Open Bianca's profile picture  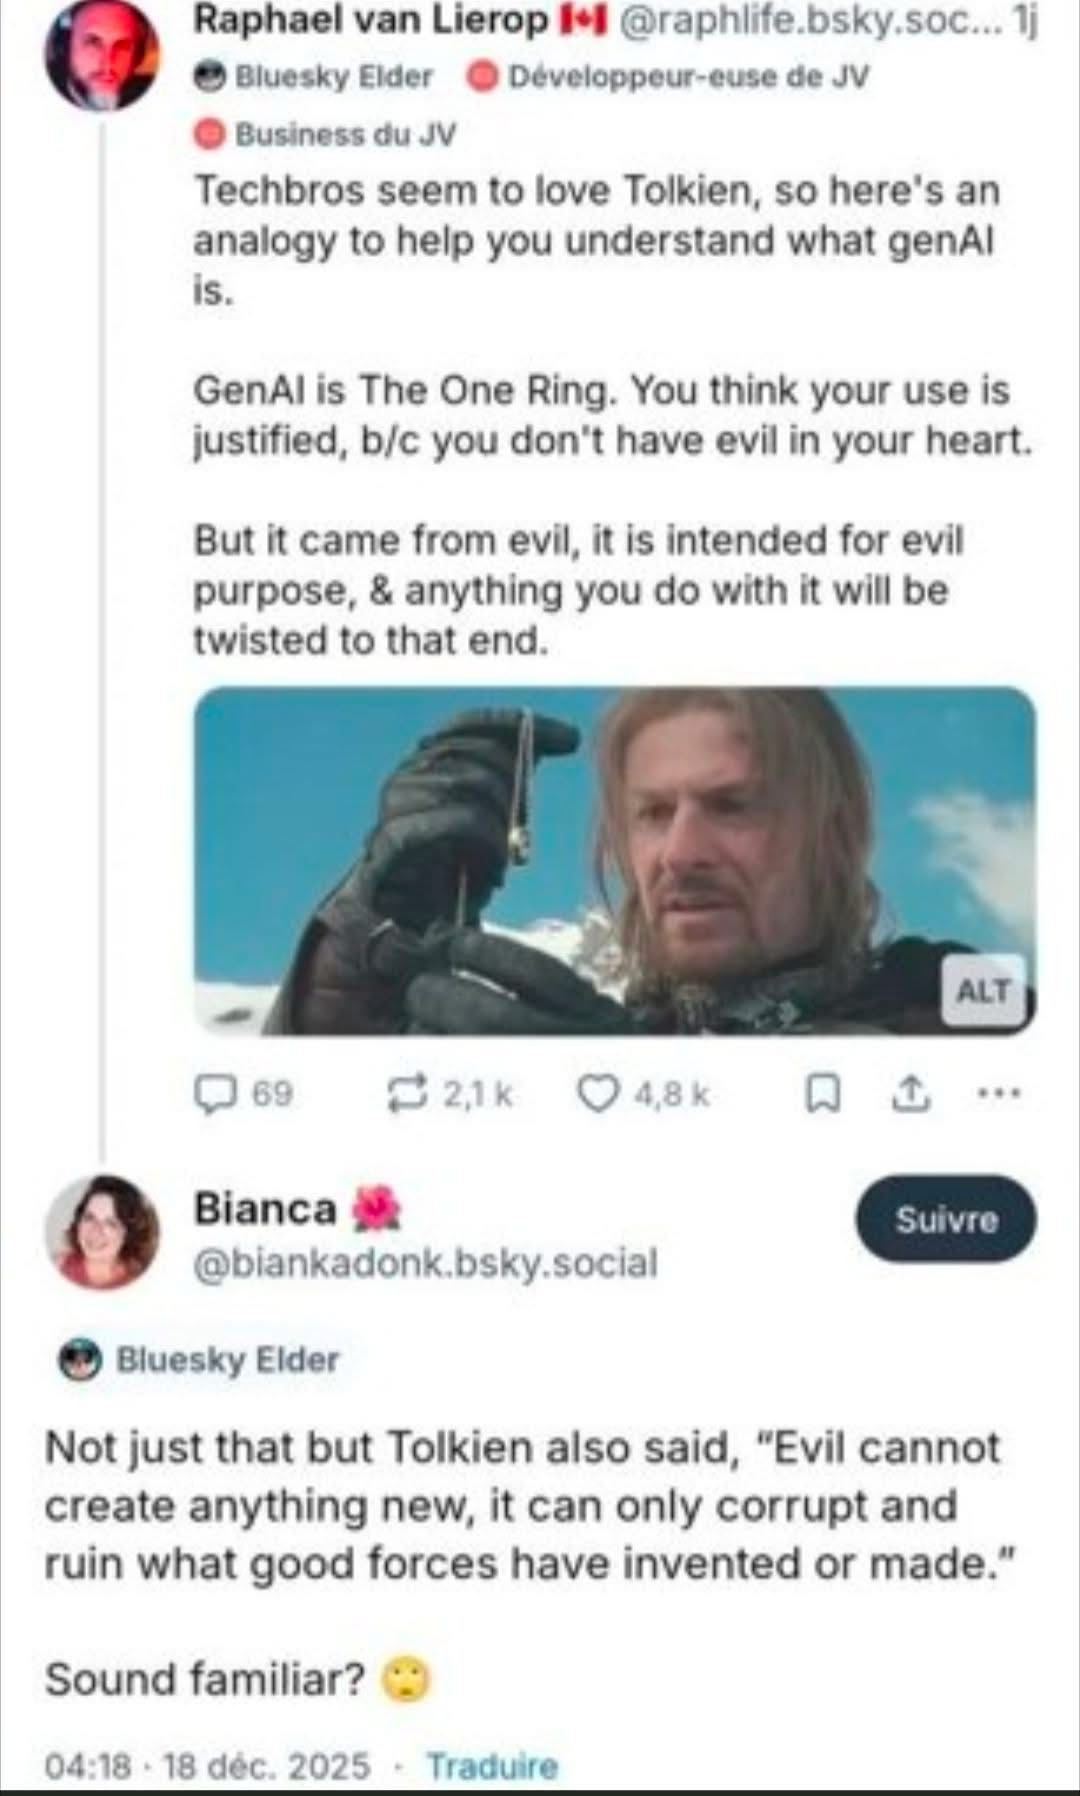tap(102, 1231)
